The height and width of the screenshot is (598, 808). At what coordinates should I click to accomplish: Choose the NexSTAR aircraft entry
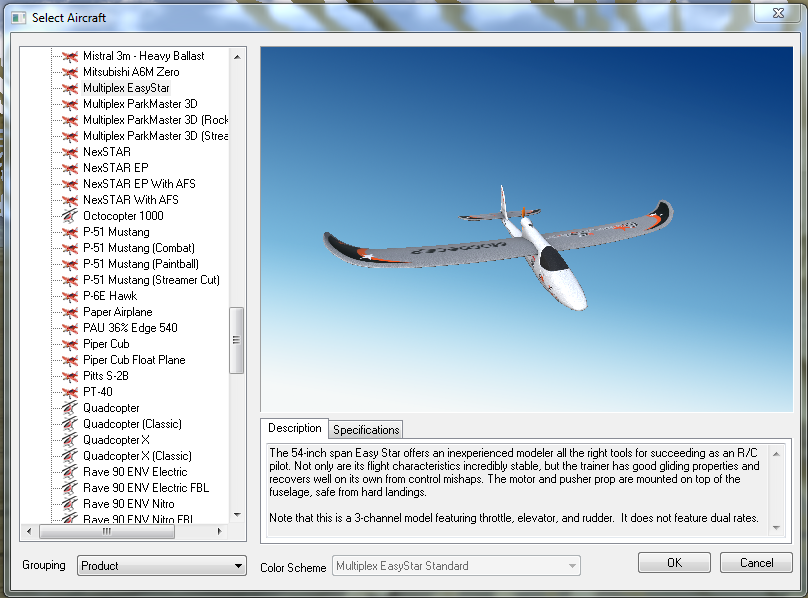[107, 152]
